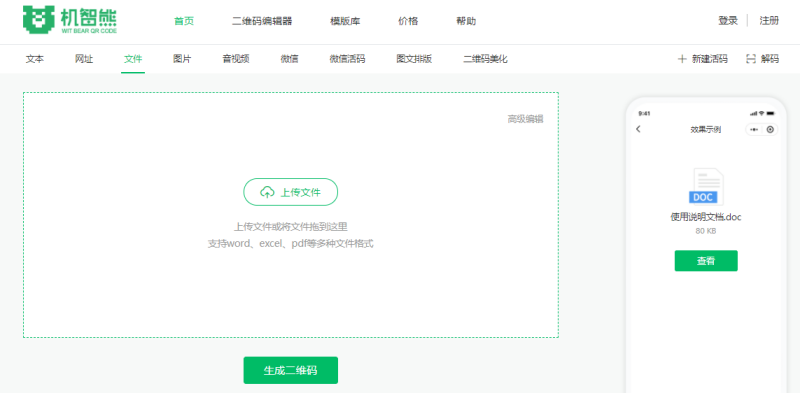Open the 二维码美化 tab
This screenshot has width=800, height=393.
[485, 59]
